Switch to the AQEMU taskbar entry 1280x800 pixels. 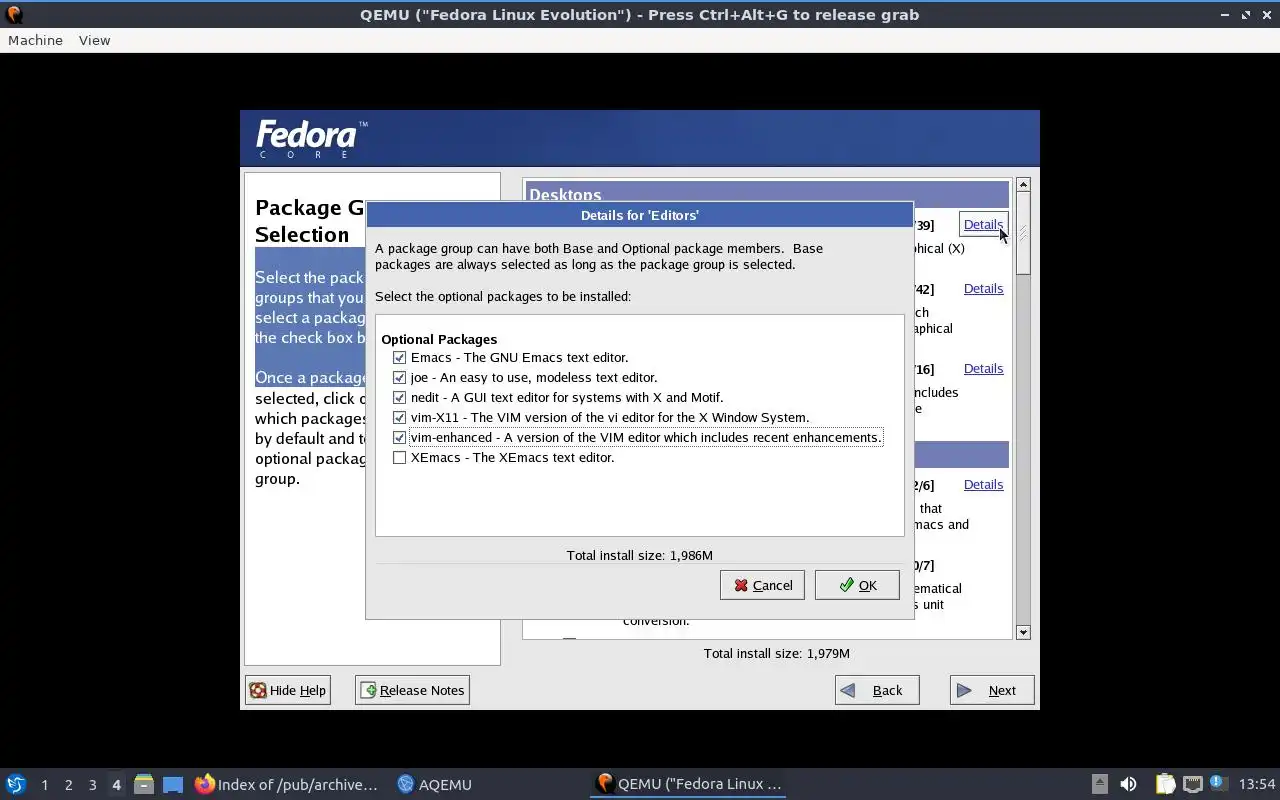pyautogui.click(x=434, y=784)
